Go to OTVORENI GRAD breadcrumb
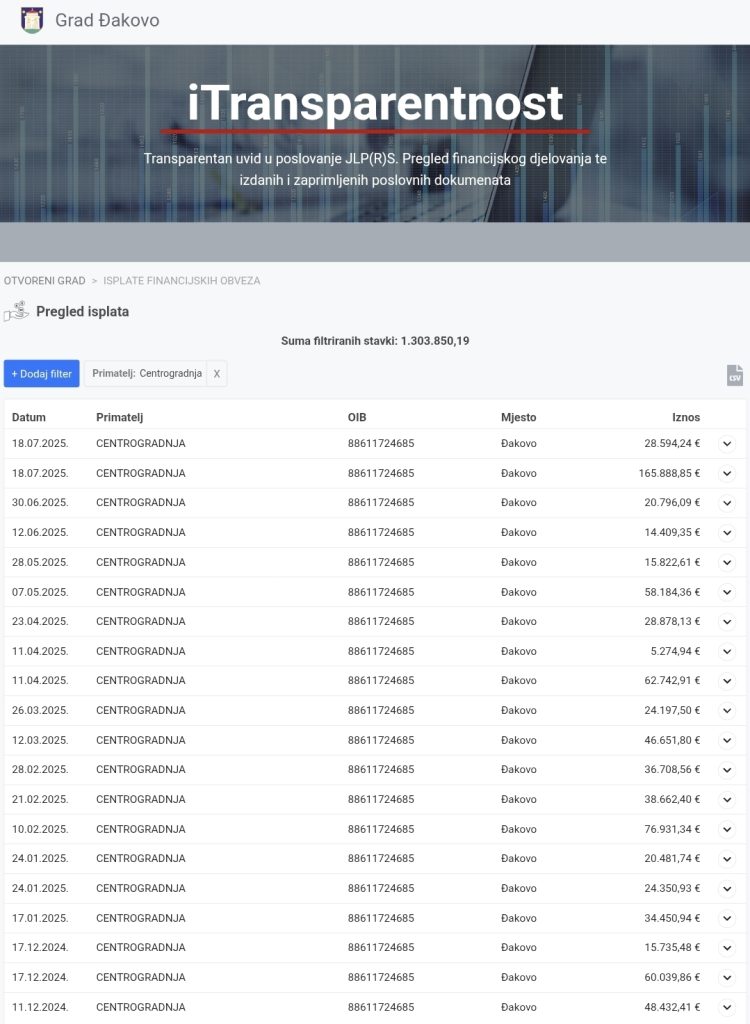This screenshot has width=750, height=1024. tap(44, 281)
